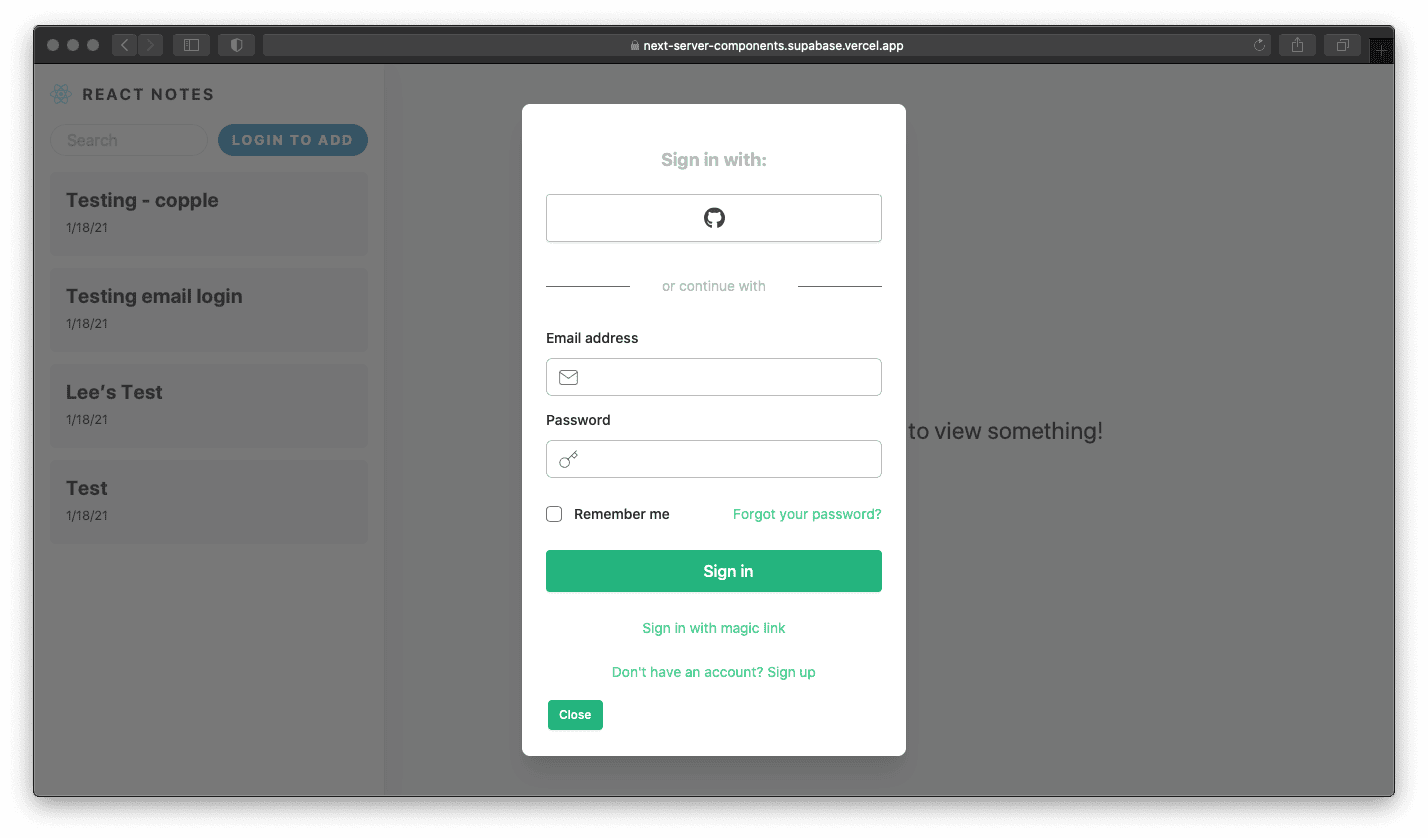Check the Remember me checkbox
Image resolution: width=1428 pixels, height=838 pixels.
pyautogui.click(x=554, y=514)
